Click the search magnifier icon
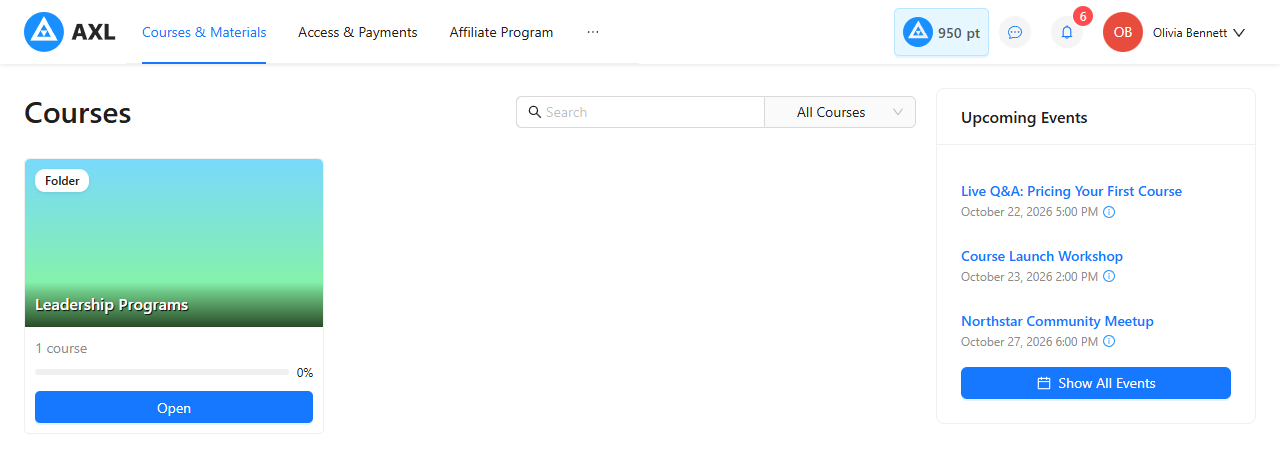Viewport: 1280px width, 450px height. point(534,112)
